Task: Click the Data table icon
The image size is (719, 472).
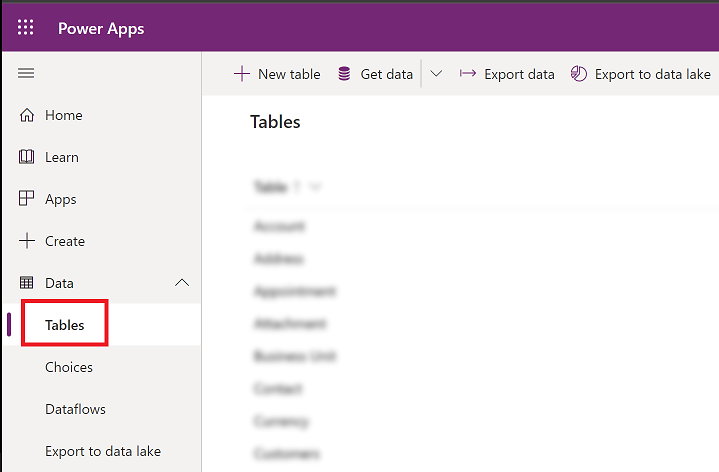Action: 27,283
